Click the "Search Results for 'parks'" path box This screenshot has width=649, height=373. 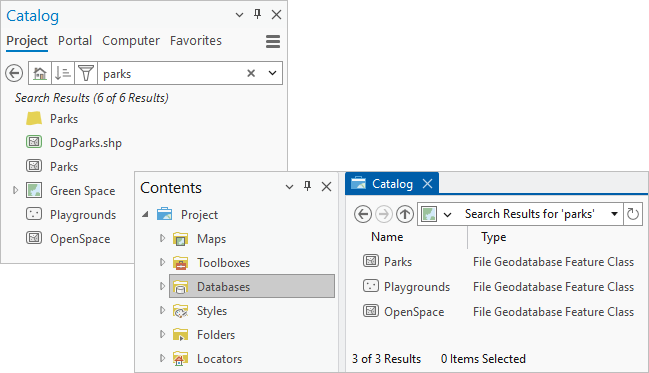click(530, 214)
